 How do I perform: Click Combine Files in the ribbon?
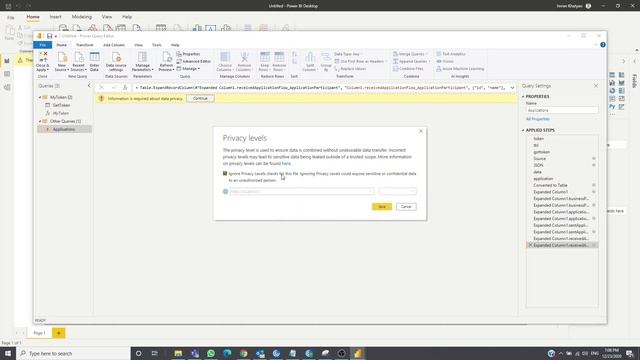click(408, 69)
